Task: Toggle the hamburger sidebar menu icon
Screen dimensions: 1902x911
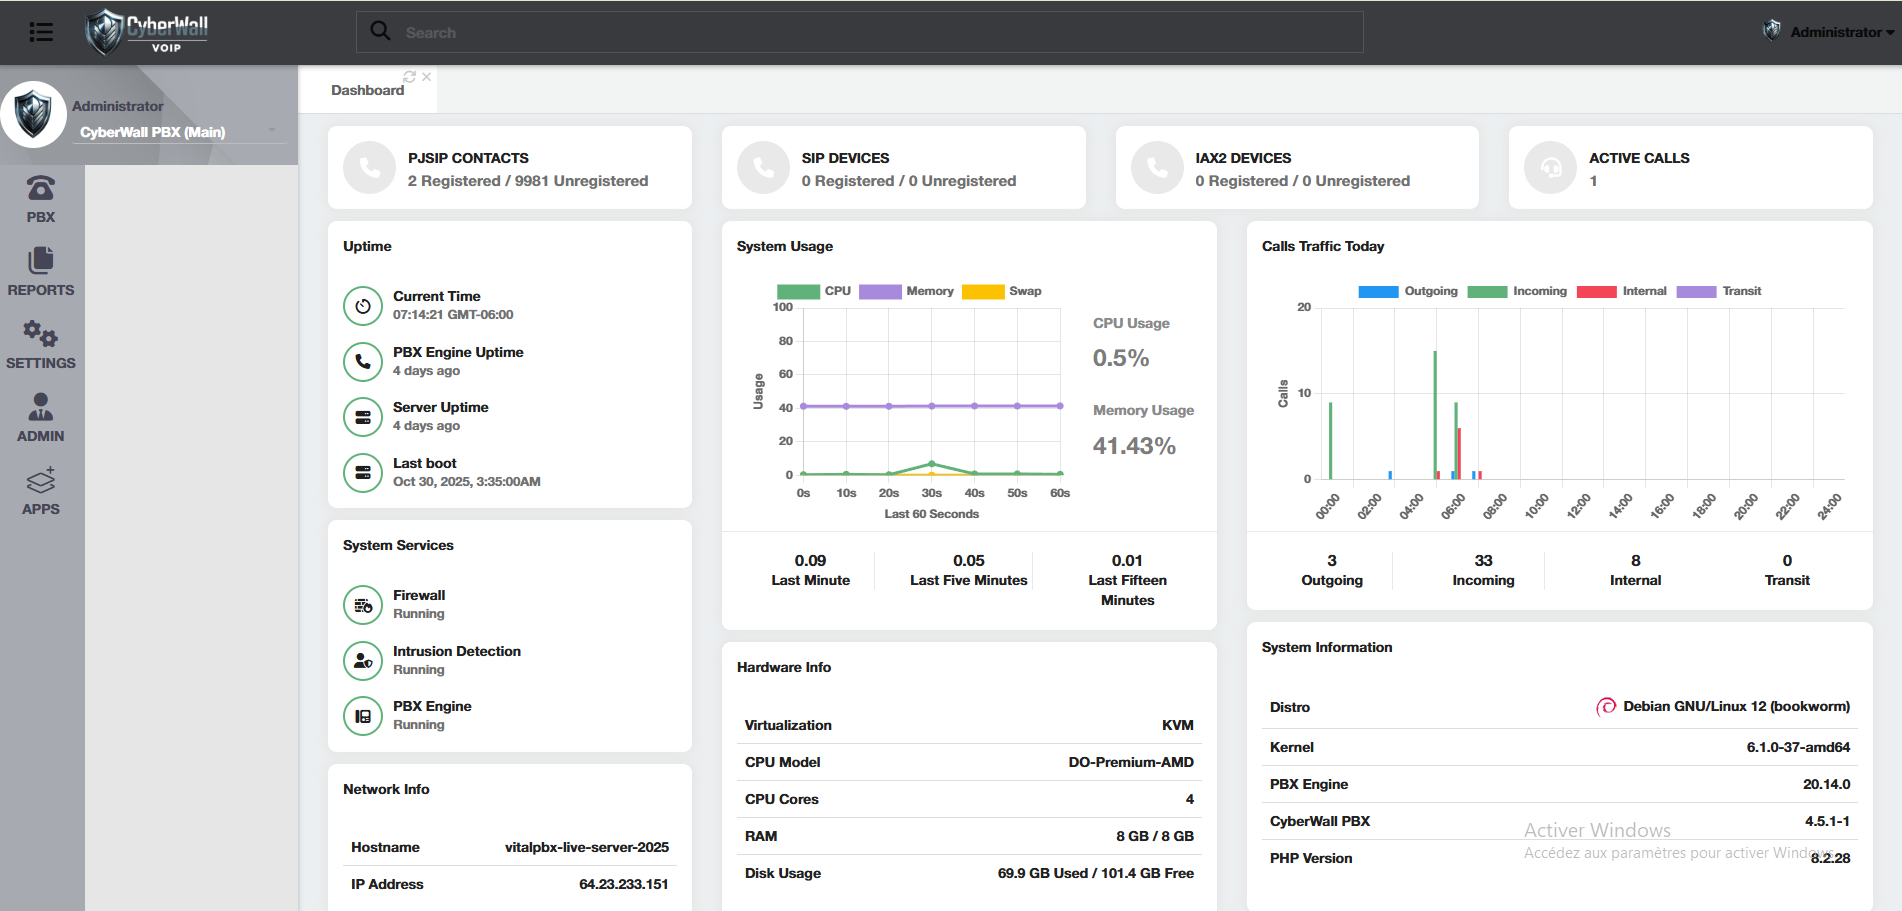Action: [41, 32]
